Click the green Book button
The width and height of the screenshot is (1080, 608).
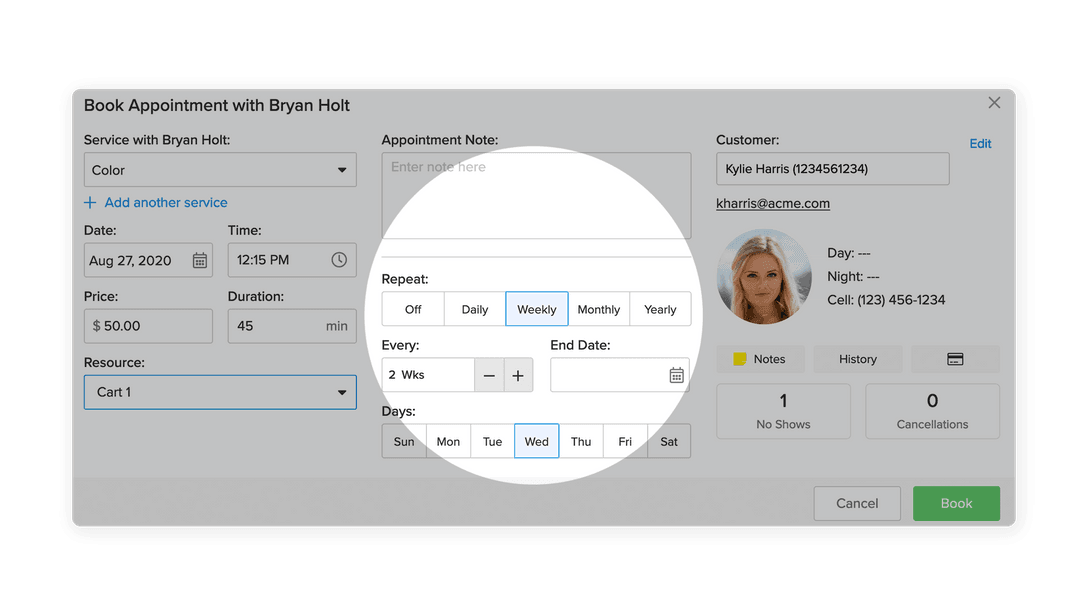[956, 503]
